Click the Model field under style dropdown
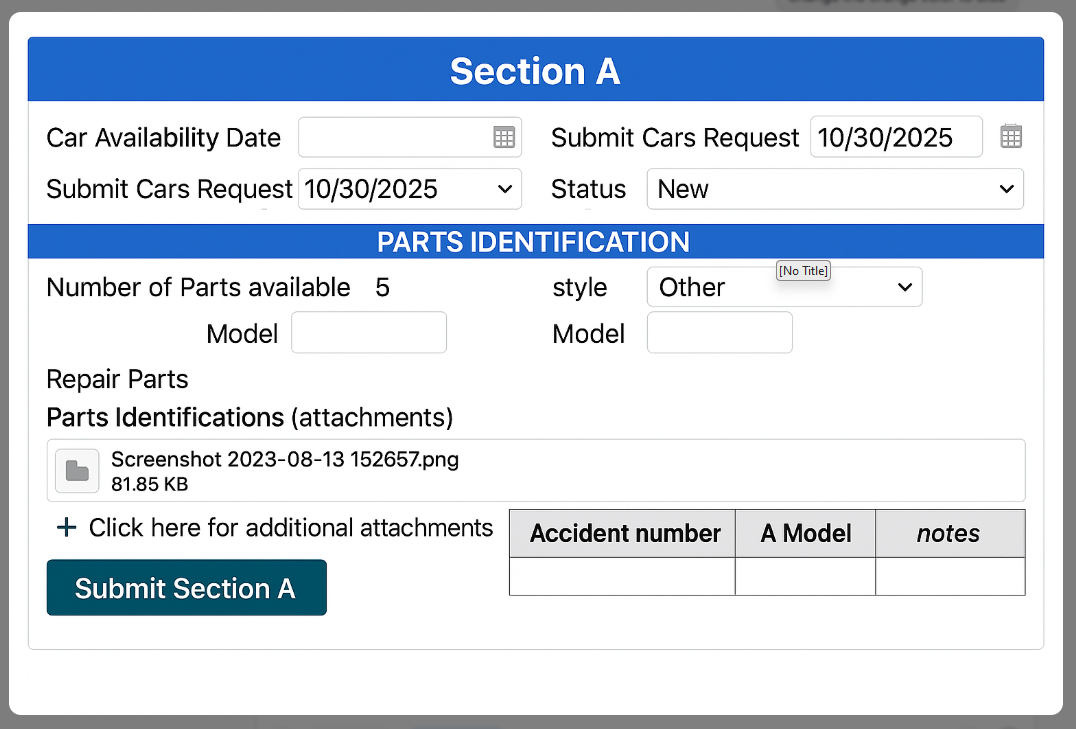The height and width of the screenshot is (729, 1076). 720,333
